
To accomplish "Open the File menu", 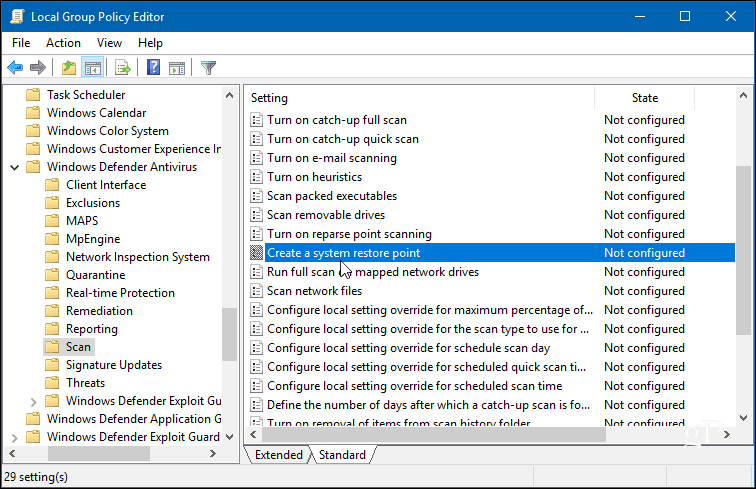I will pos(21,43).
